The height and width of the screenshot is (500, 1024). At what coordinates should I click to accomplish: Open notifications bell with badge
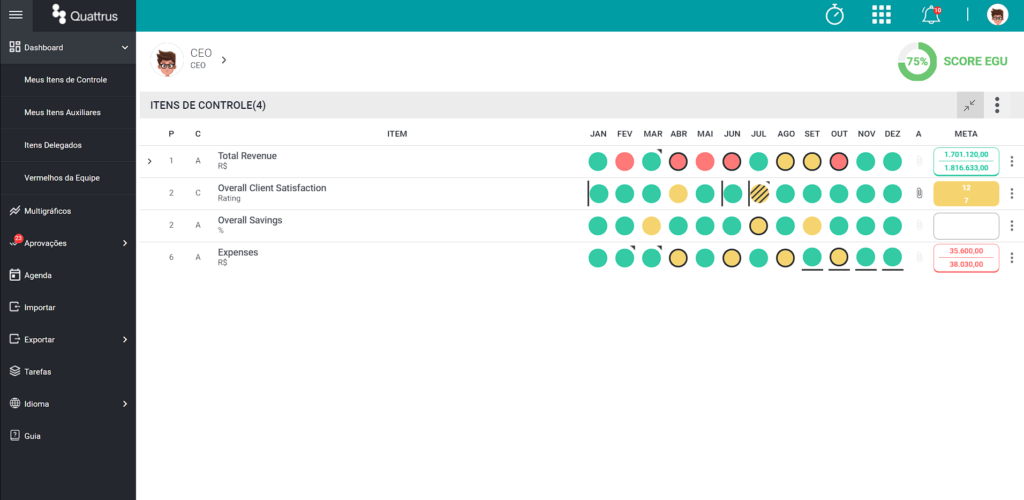pyautogui.click(x=931, y=14)
